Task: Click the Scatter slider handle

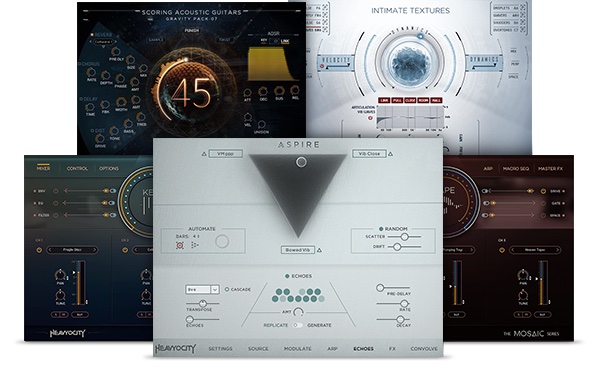Action: 404,237
